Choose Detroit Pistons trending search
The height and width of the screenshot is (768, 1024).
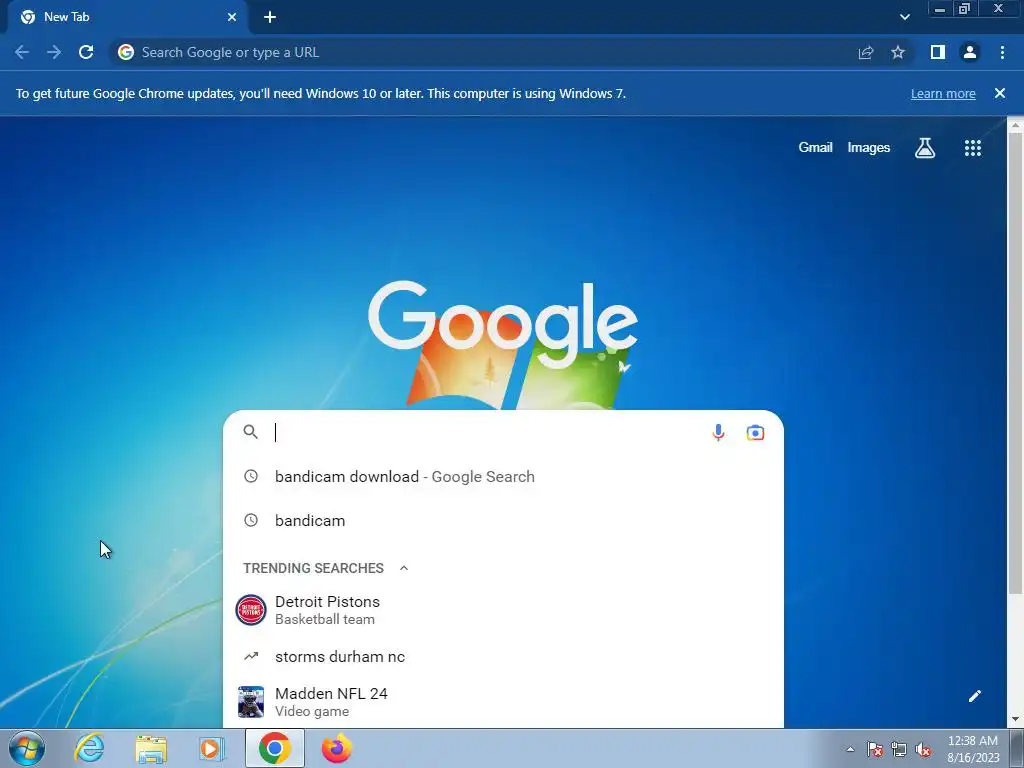click(x=503, y=610)
